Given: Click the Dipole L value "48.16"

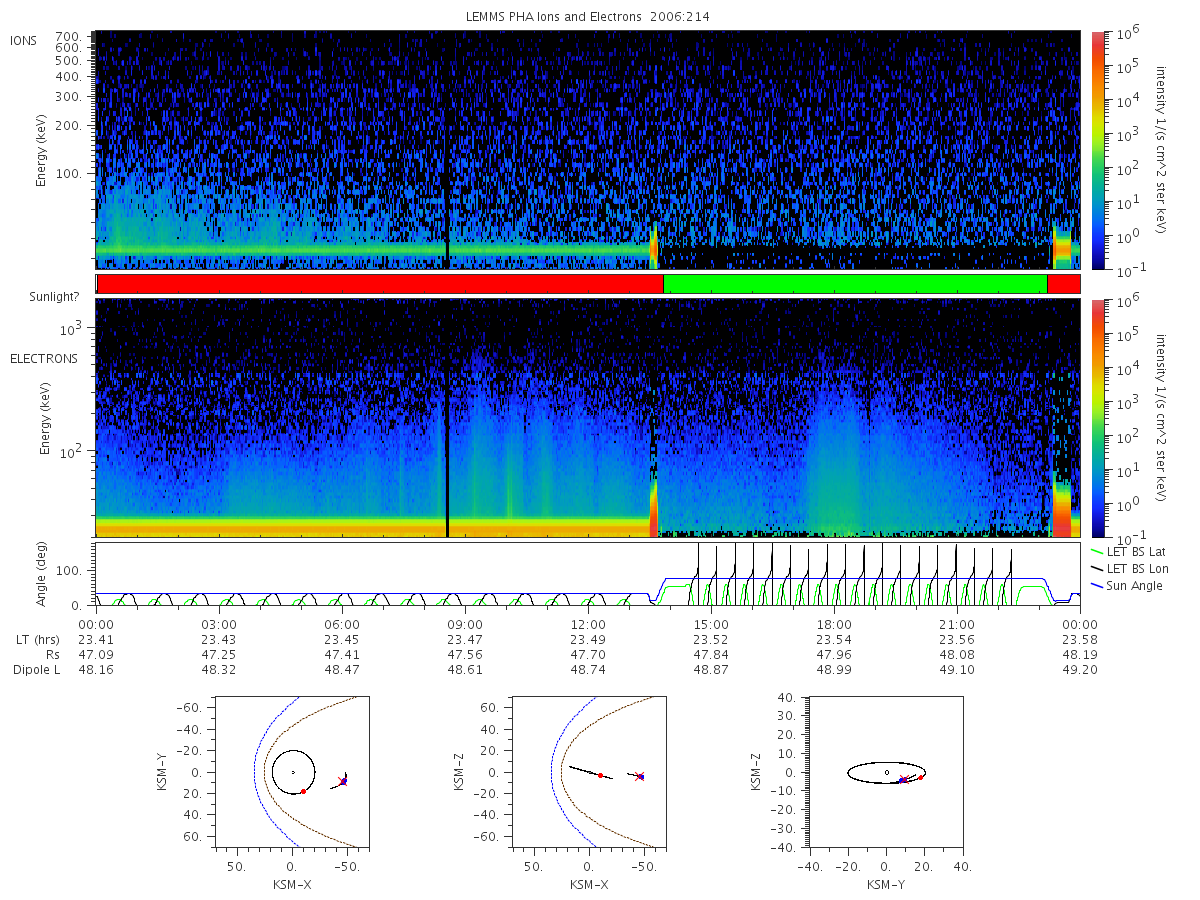Looking at the screenshot, I should pos(96,670).
